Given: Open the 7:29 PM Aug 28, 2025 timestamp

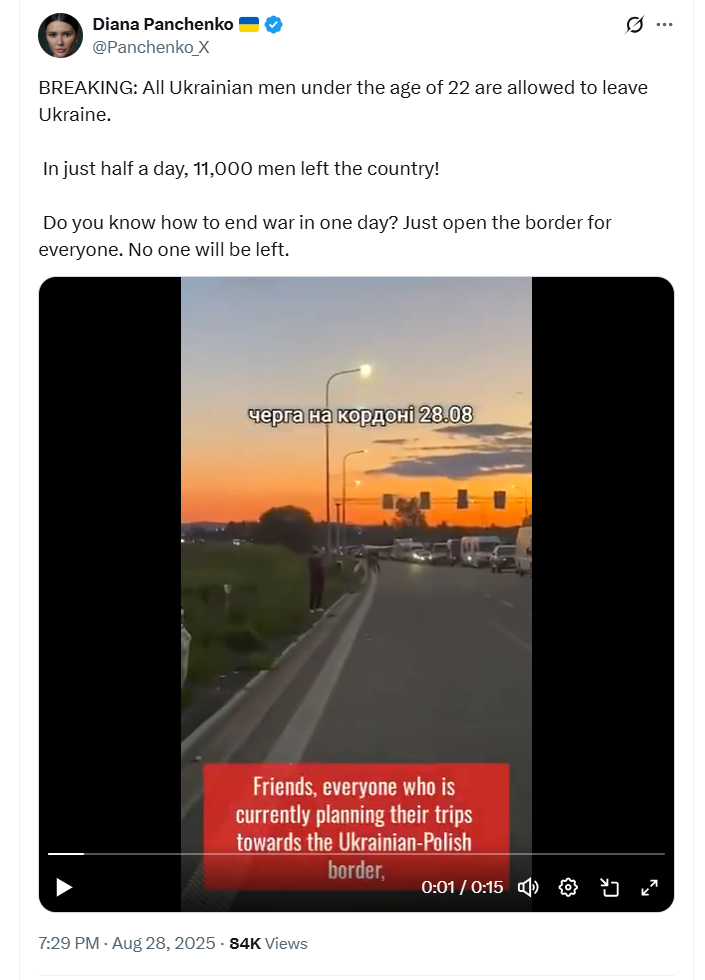Looking at the screenshot, I should tap(127, 943).
